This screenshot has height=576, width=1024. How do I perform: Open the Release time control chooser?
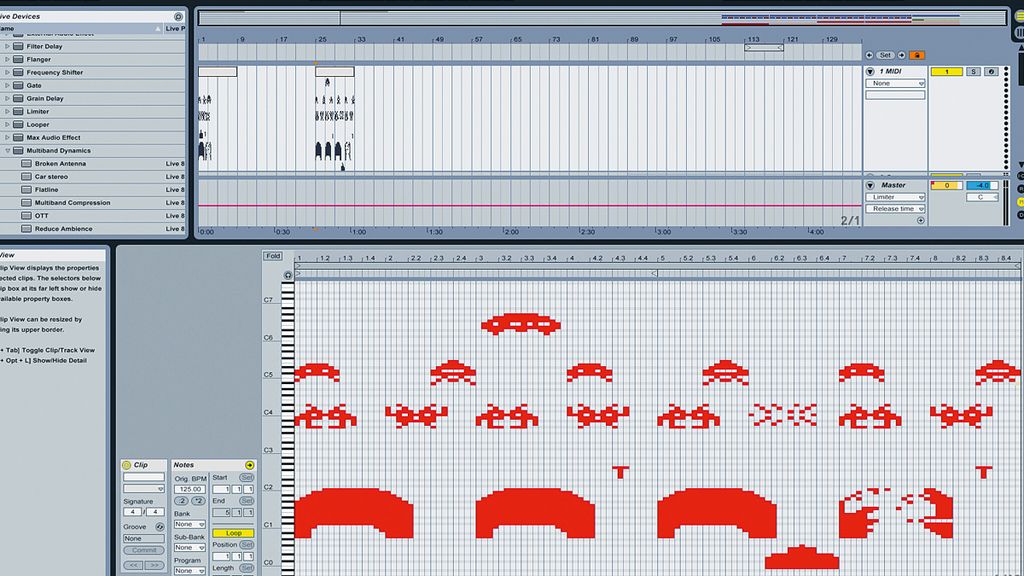pos(895,209)
